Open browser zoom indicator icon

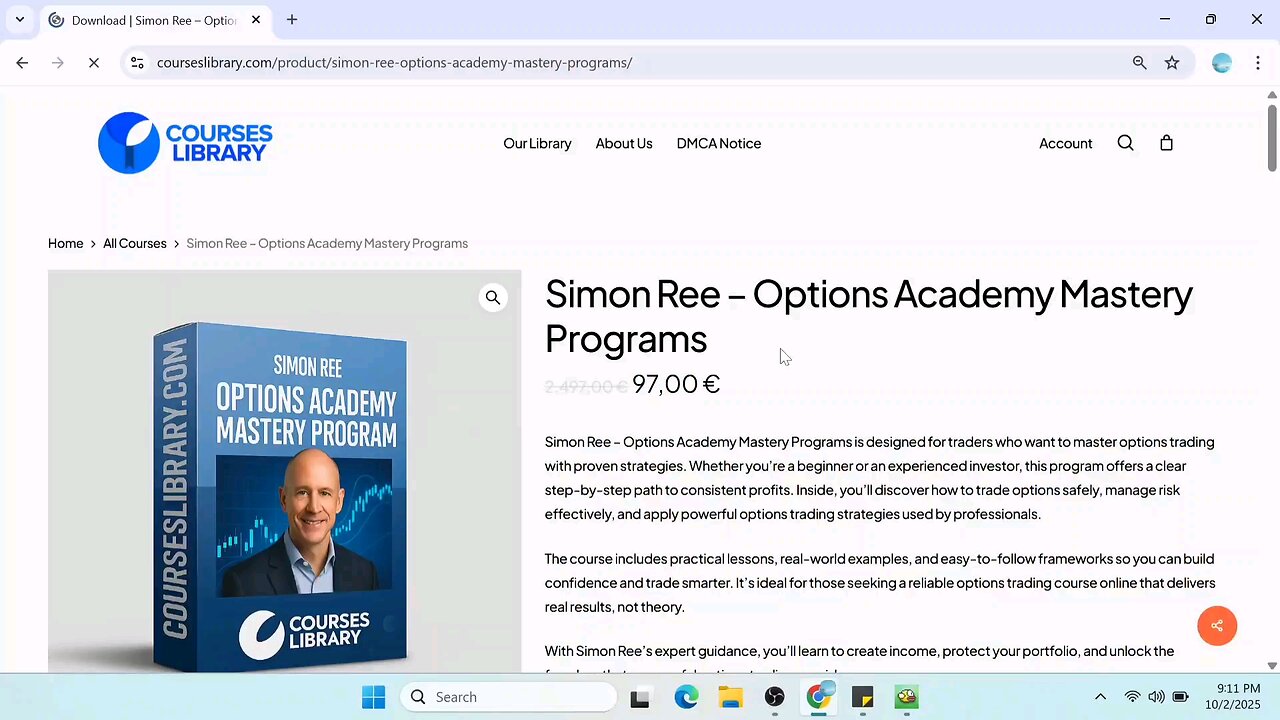click(x=1139, y=62)
